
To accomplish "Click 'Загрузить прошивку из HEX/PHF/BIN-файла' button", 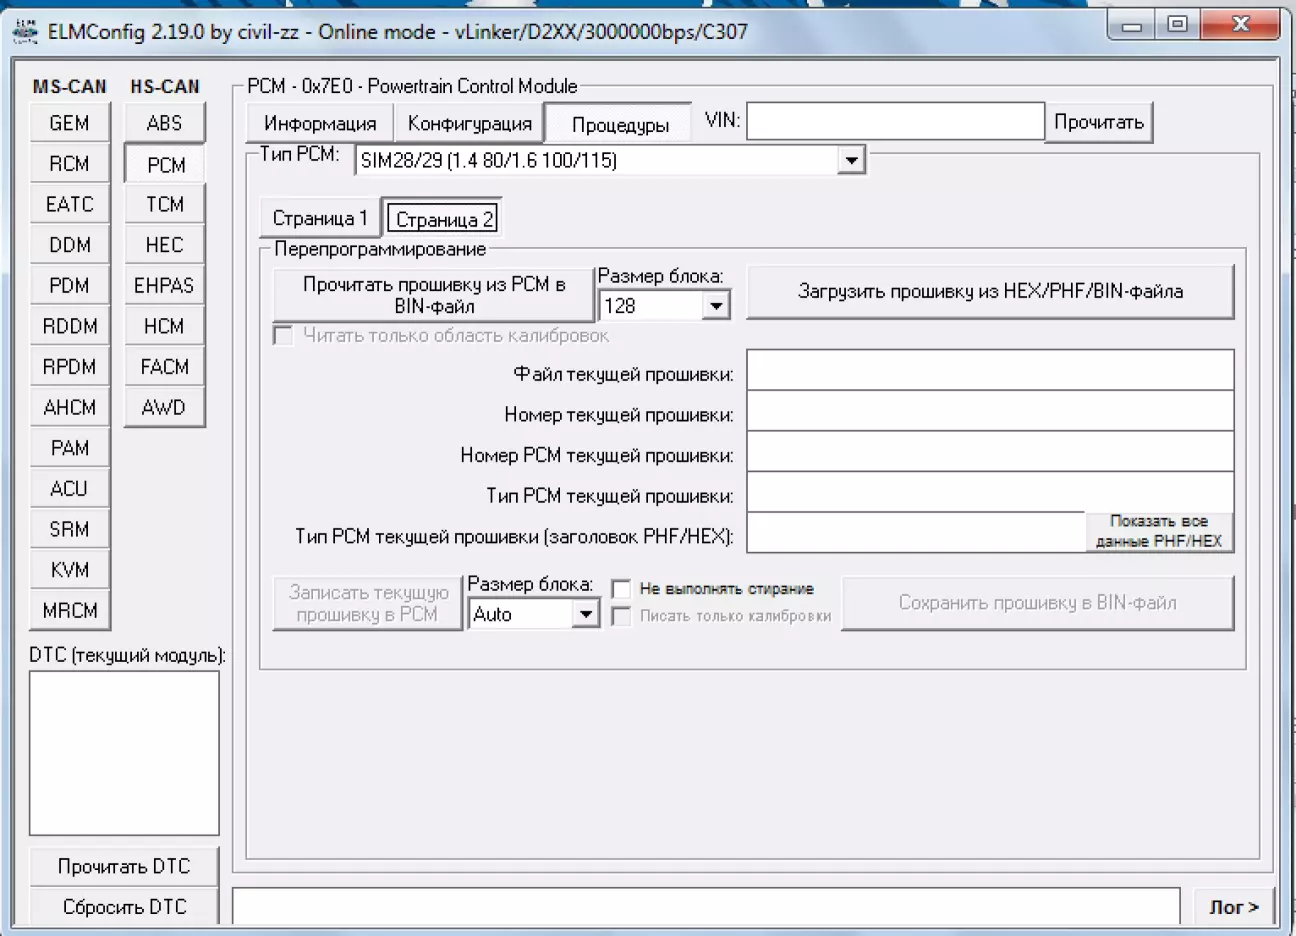I will [x=990, y=292].
